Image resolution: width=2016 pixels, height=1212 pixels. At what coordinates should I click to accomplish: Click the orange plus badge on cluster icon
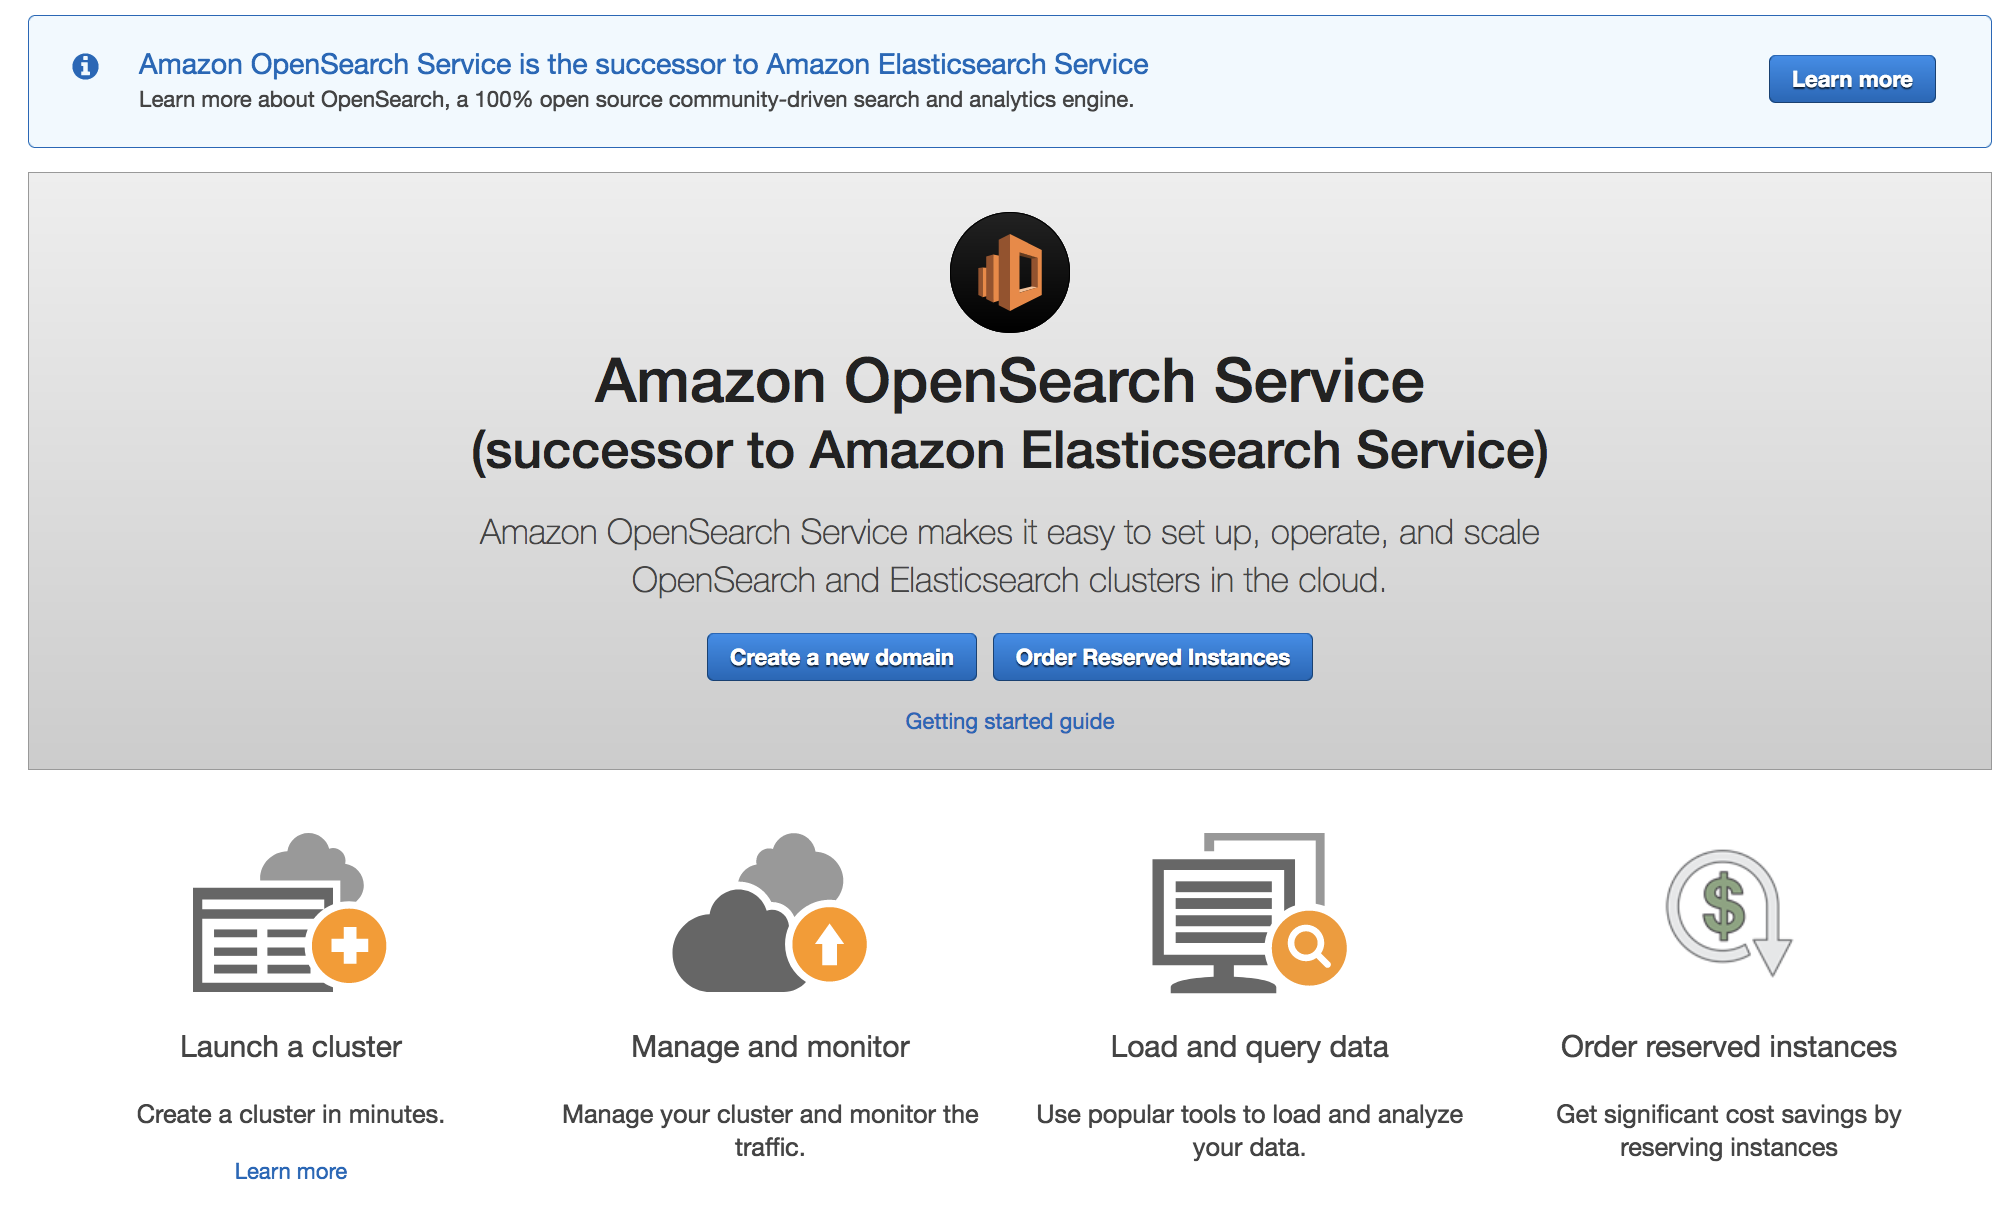(x=350, y=945)
